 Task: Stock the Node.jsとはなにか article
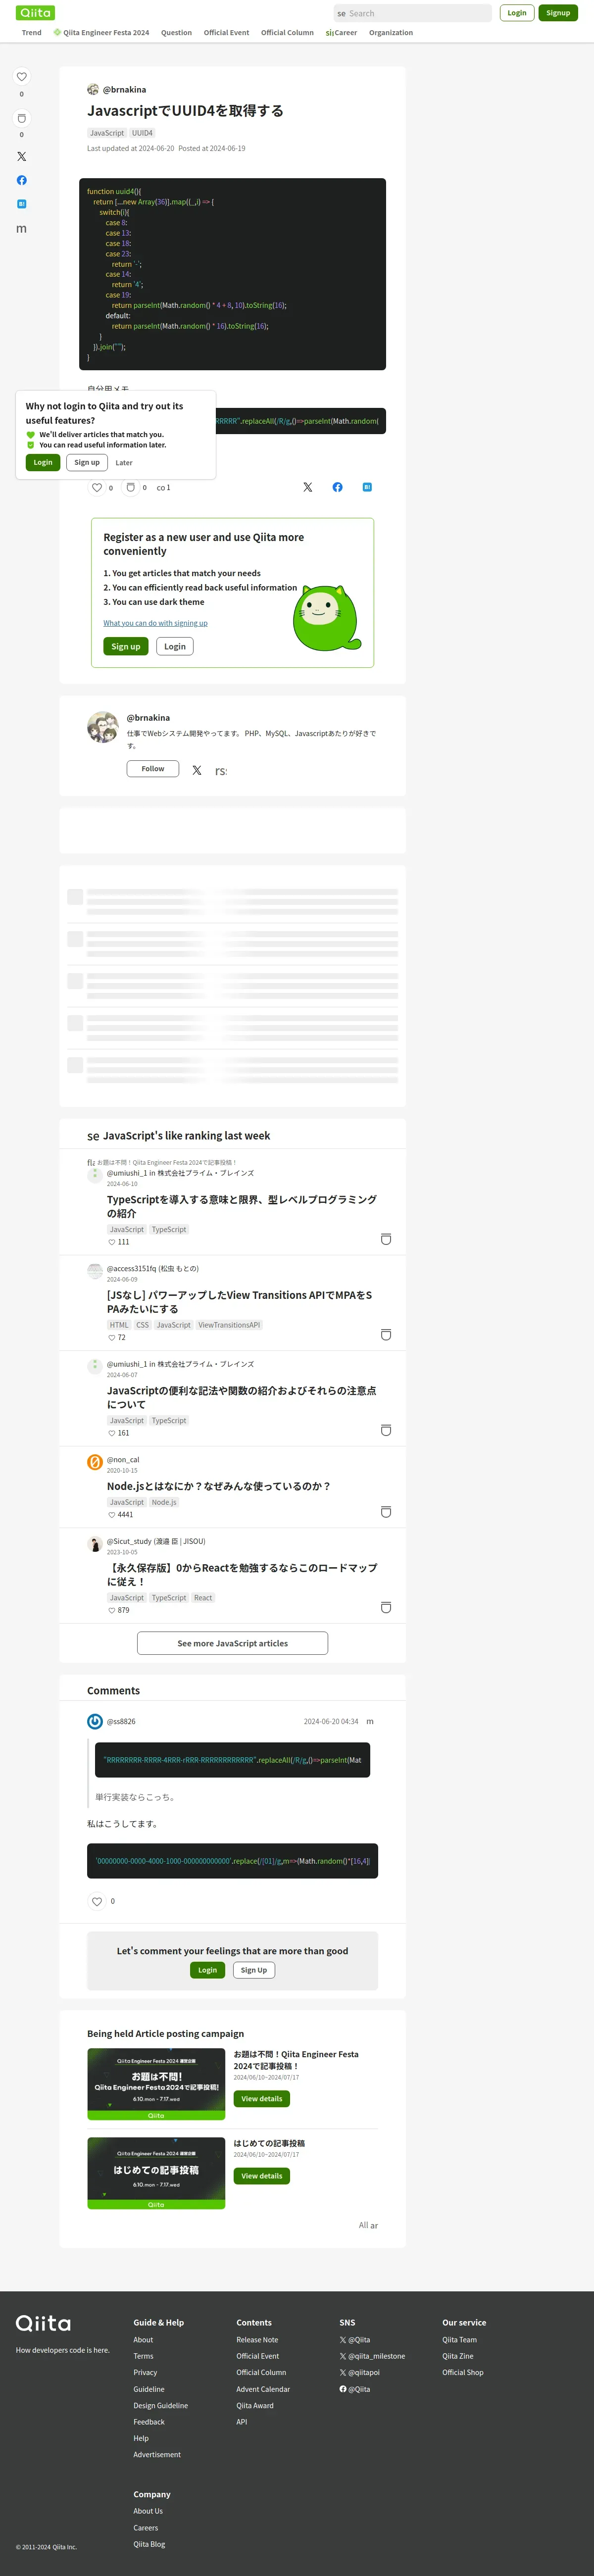coord(386,1512)
